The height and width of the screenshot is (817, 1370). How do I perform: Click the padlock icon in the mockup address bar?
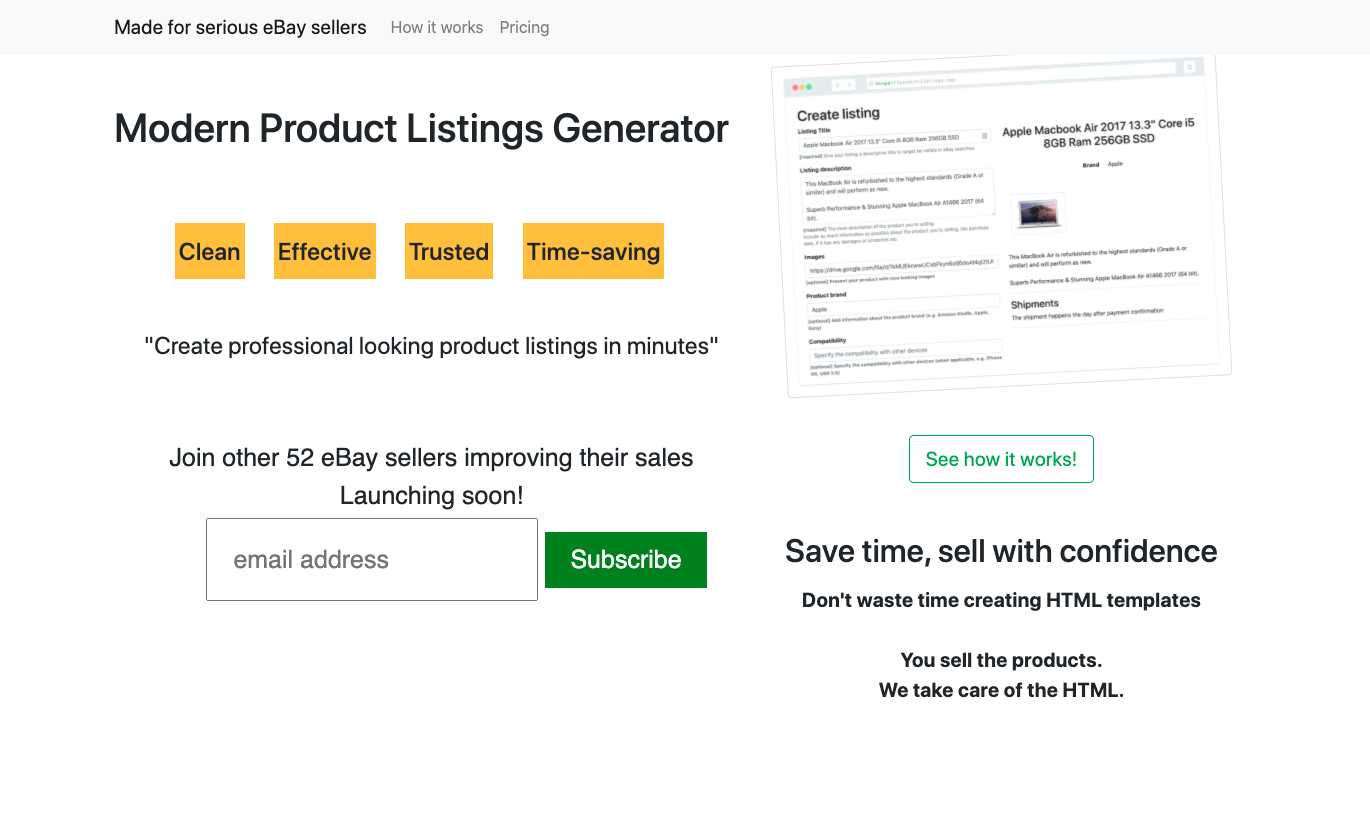872,82
